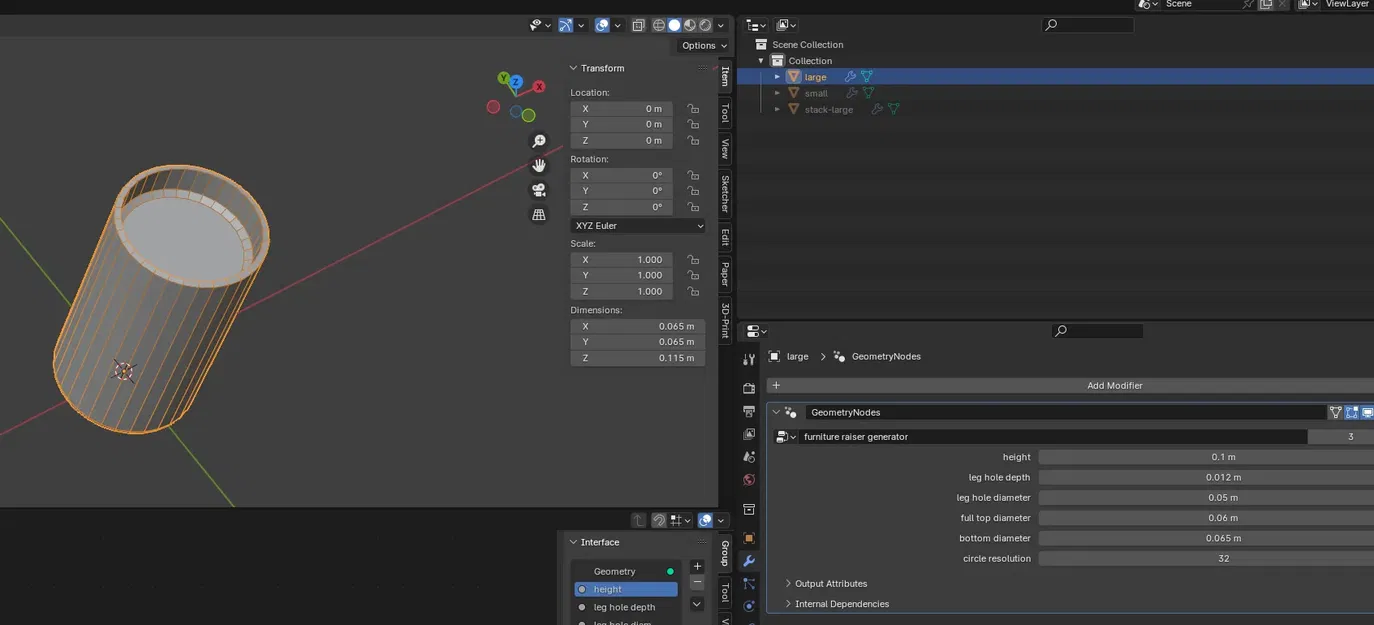Toggle GeometryNodes modifier edit mode display
Viewport: 1374px width, 625px height.
[x=1351, y=412]
